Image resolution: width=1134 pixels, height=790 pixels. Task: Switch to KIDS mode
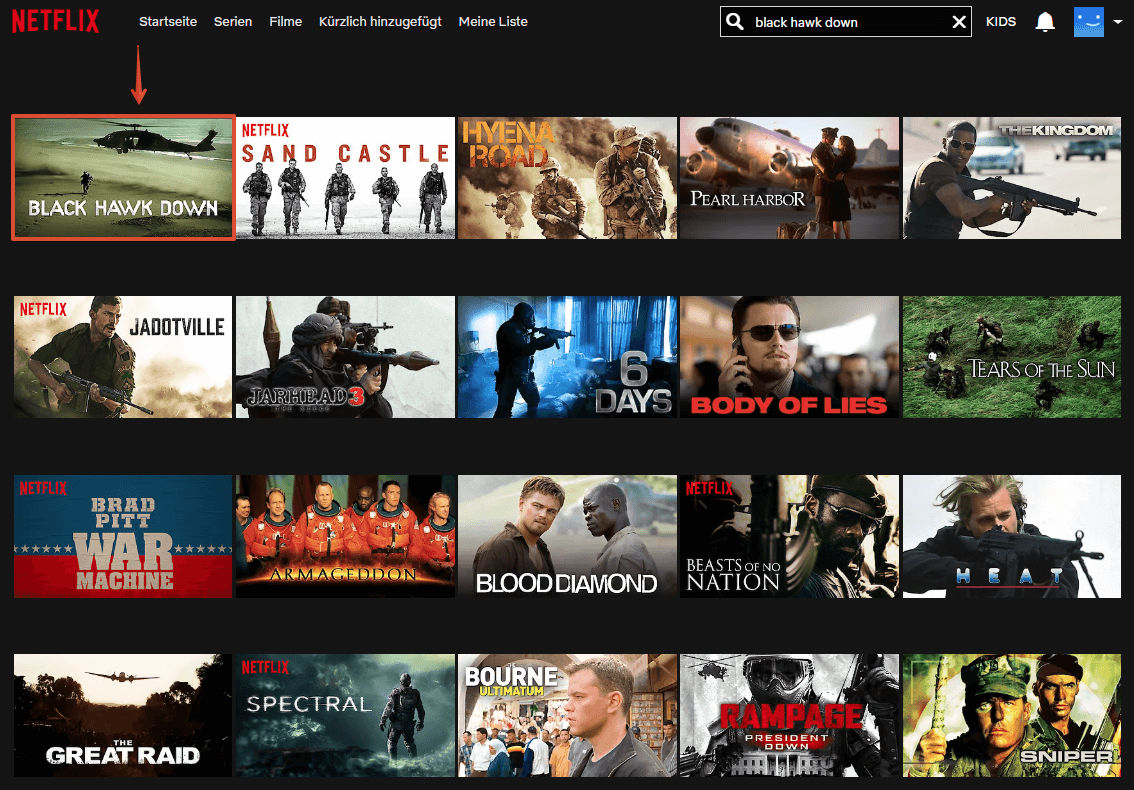(1001, 22)
